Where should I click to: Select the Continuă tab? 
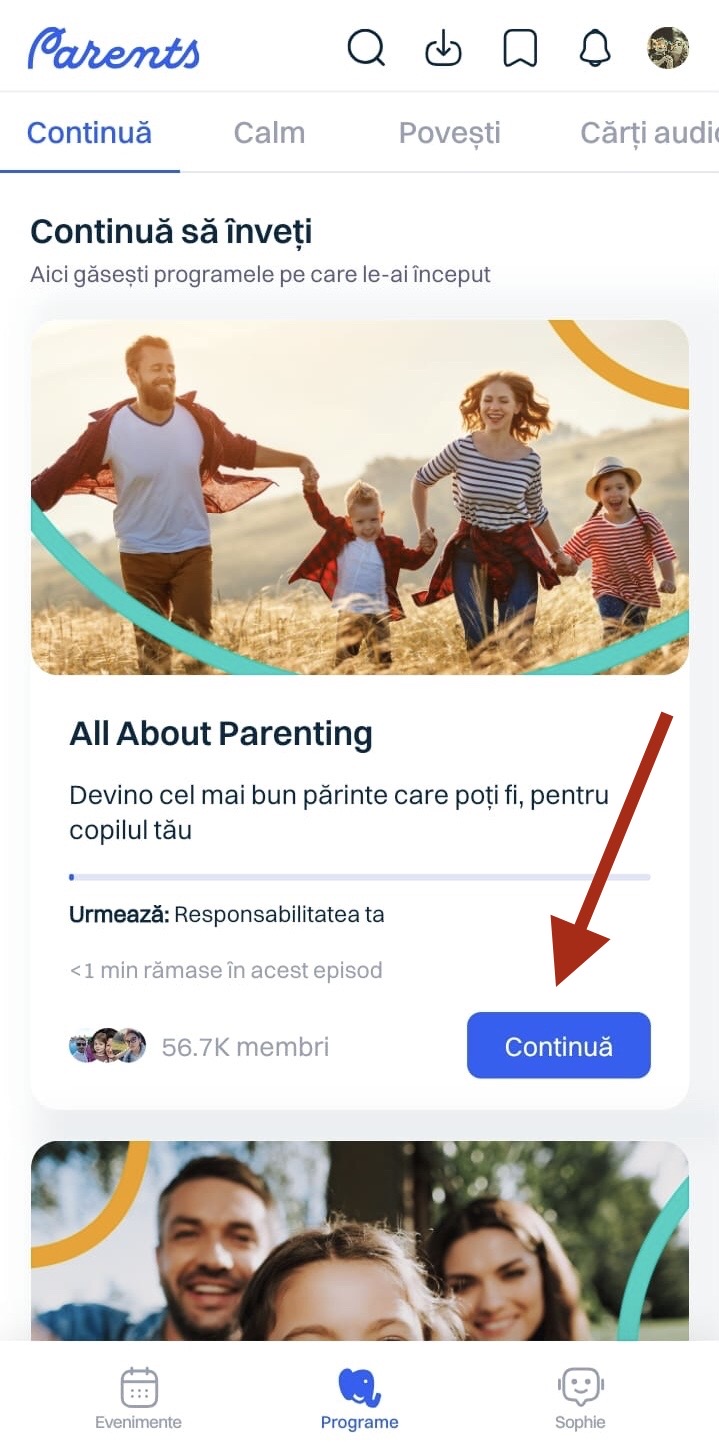(89, 133)
